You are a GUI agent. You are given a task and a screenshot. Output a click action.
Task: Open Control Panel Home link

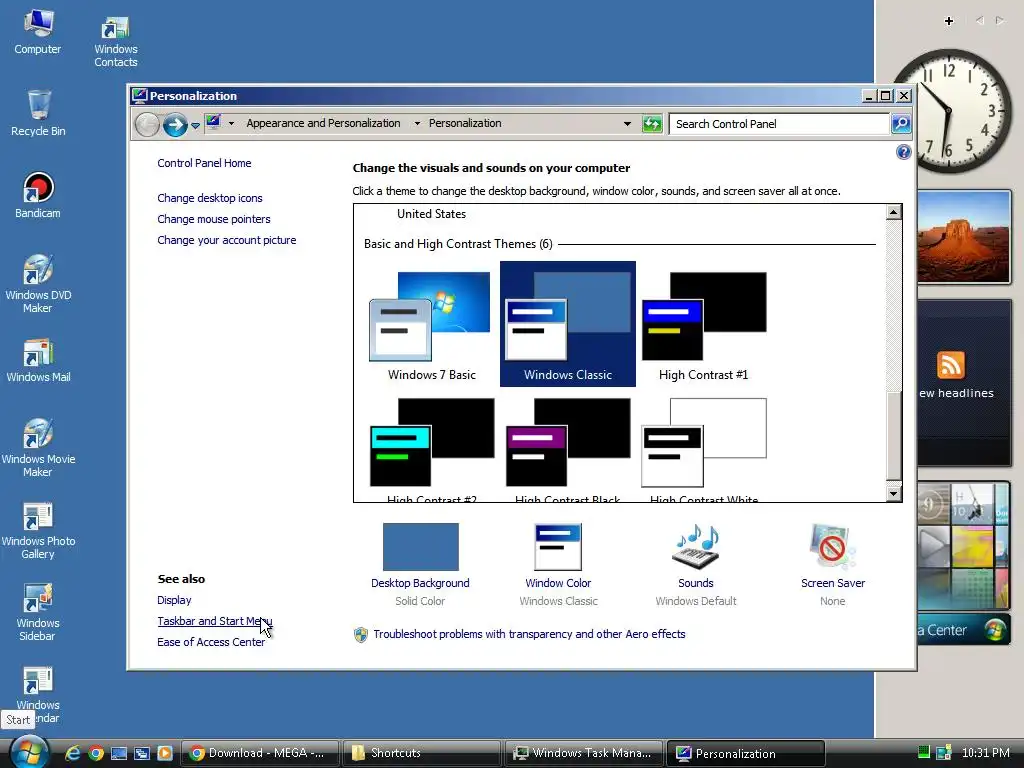pyautogui.click(x=204, y=163)
